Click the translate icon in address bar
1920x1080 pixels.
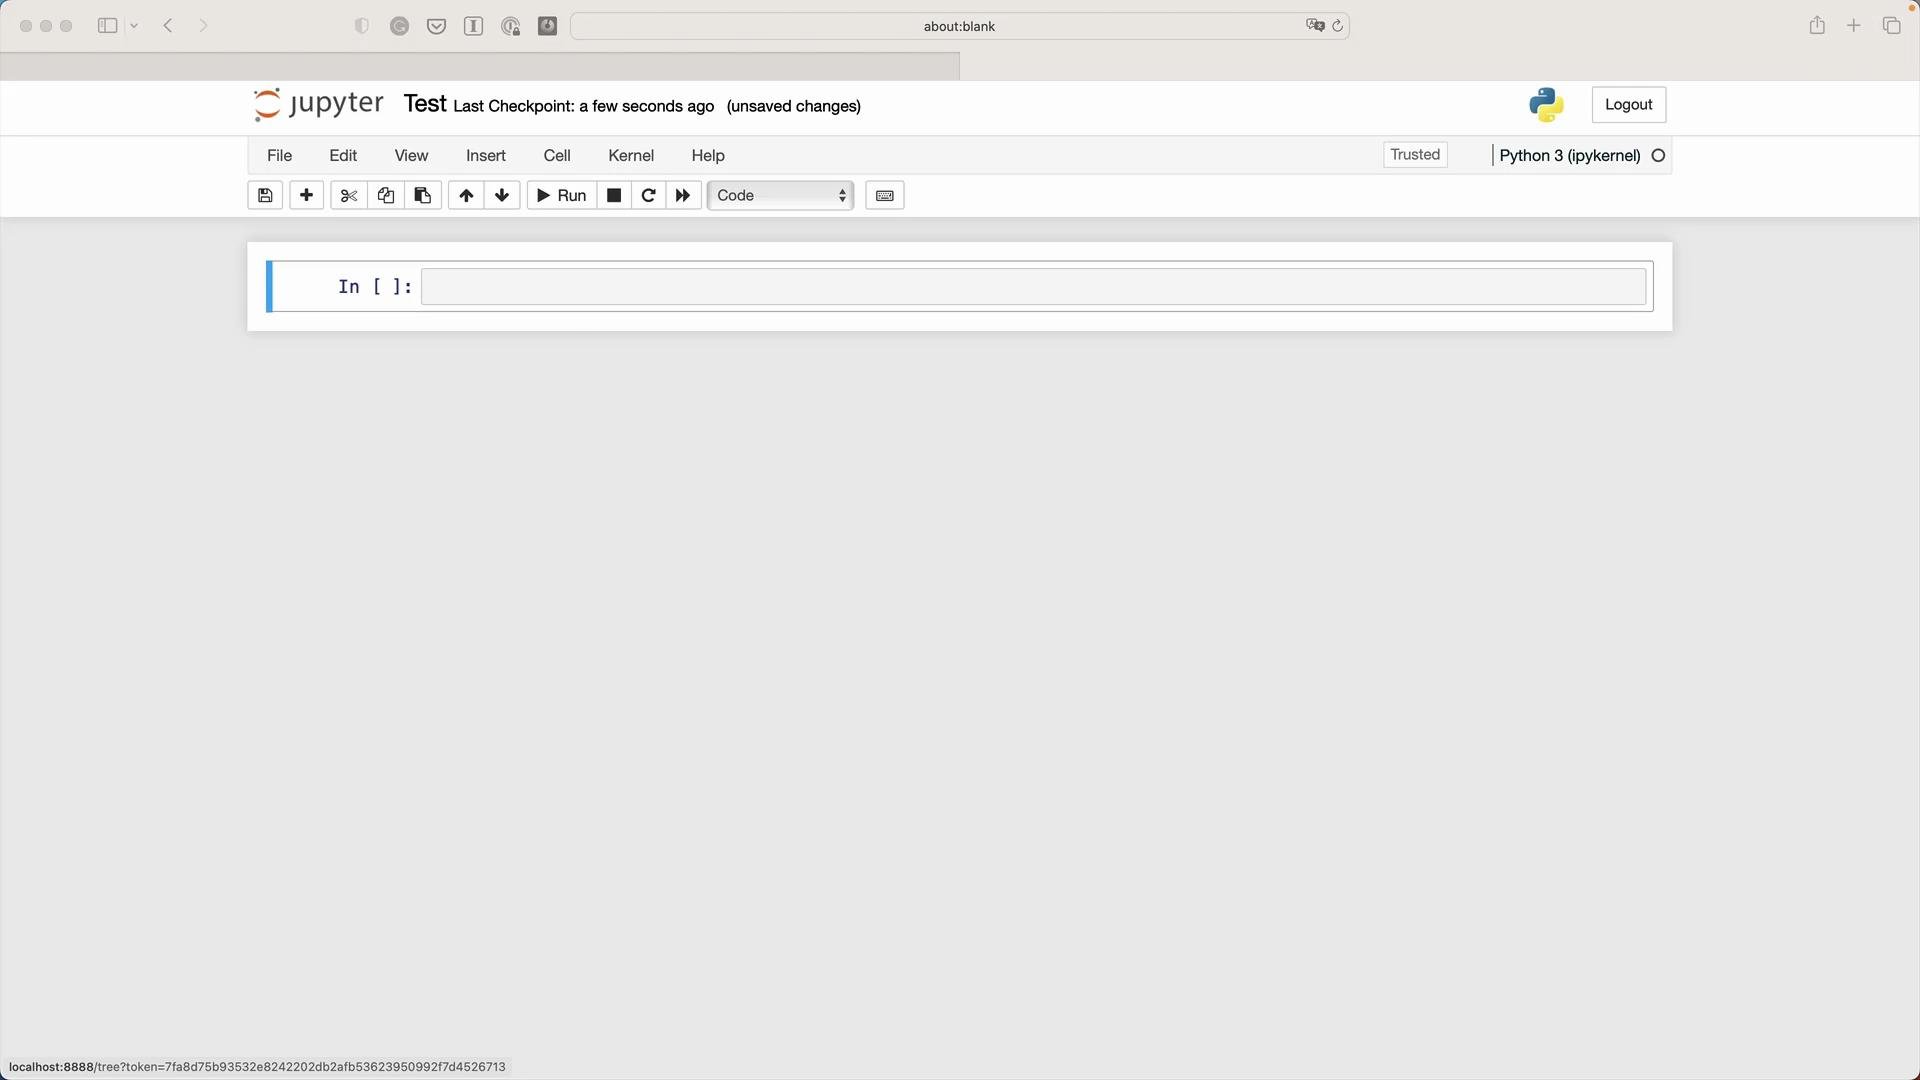point(1315,26)
